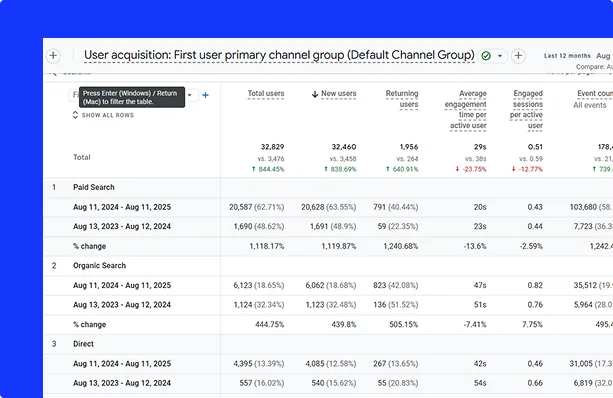
Task: Open dropdown arrow next to green check
Action: tap(500, 56)
